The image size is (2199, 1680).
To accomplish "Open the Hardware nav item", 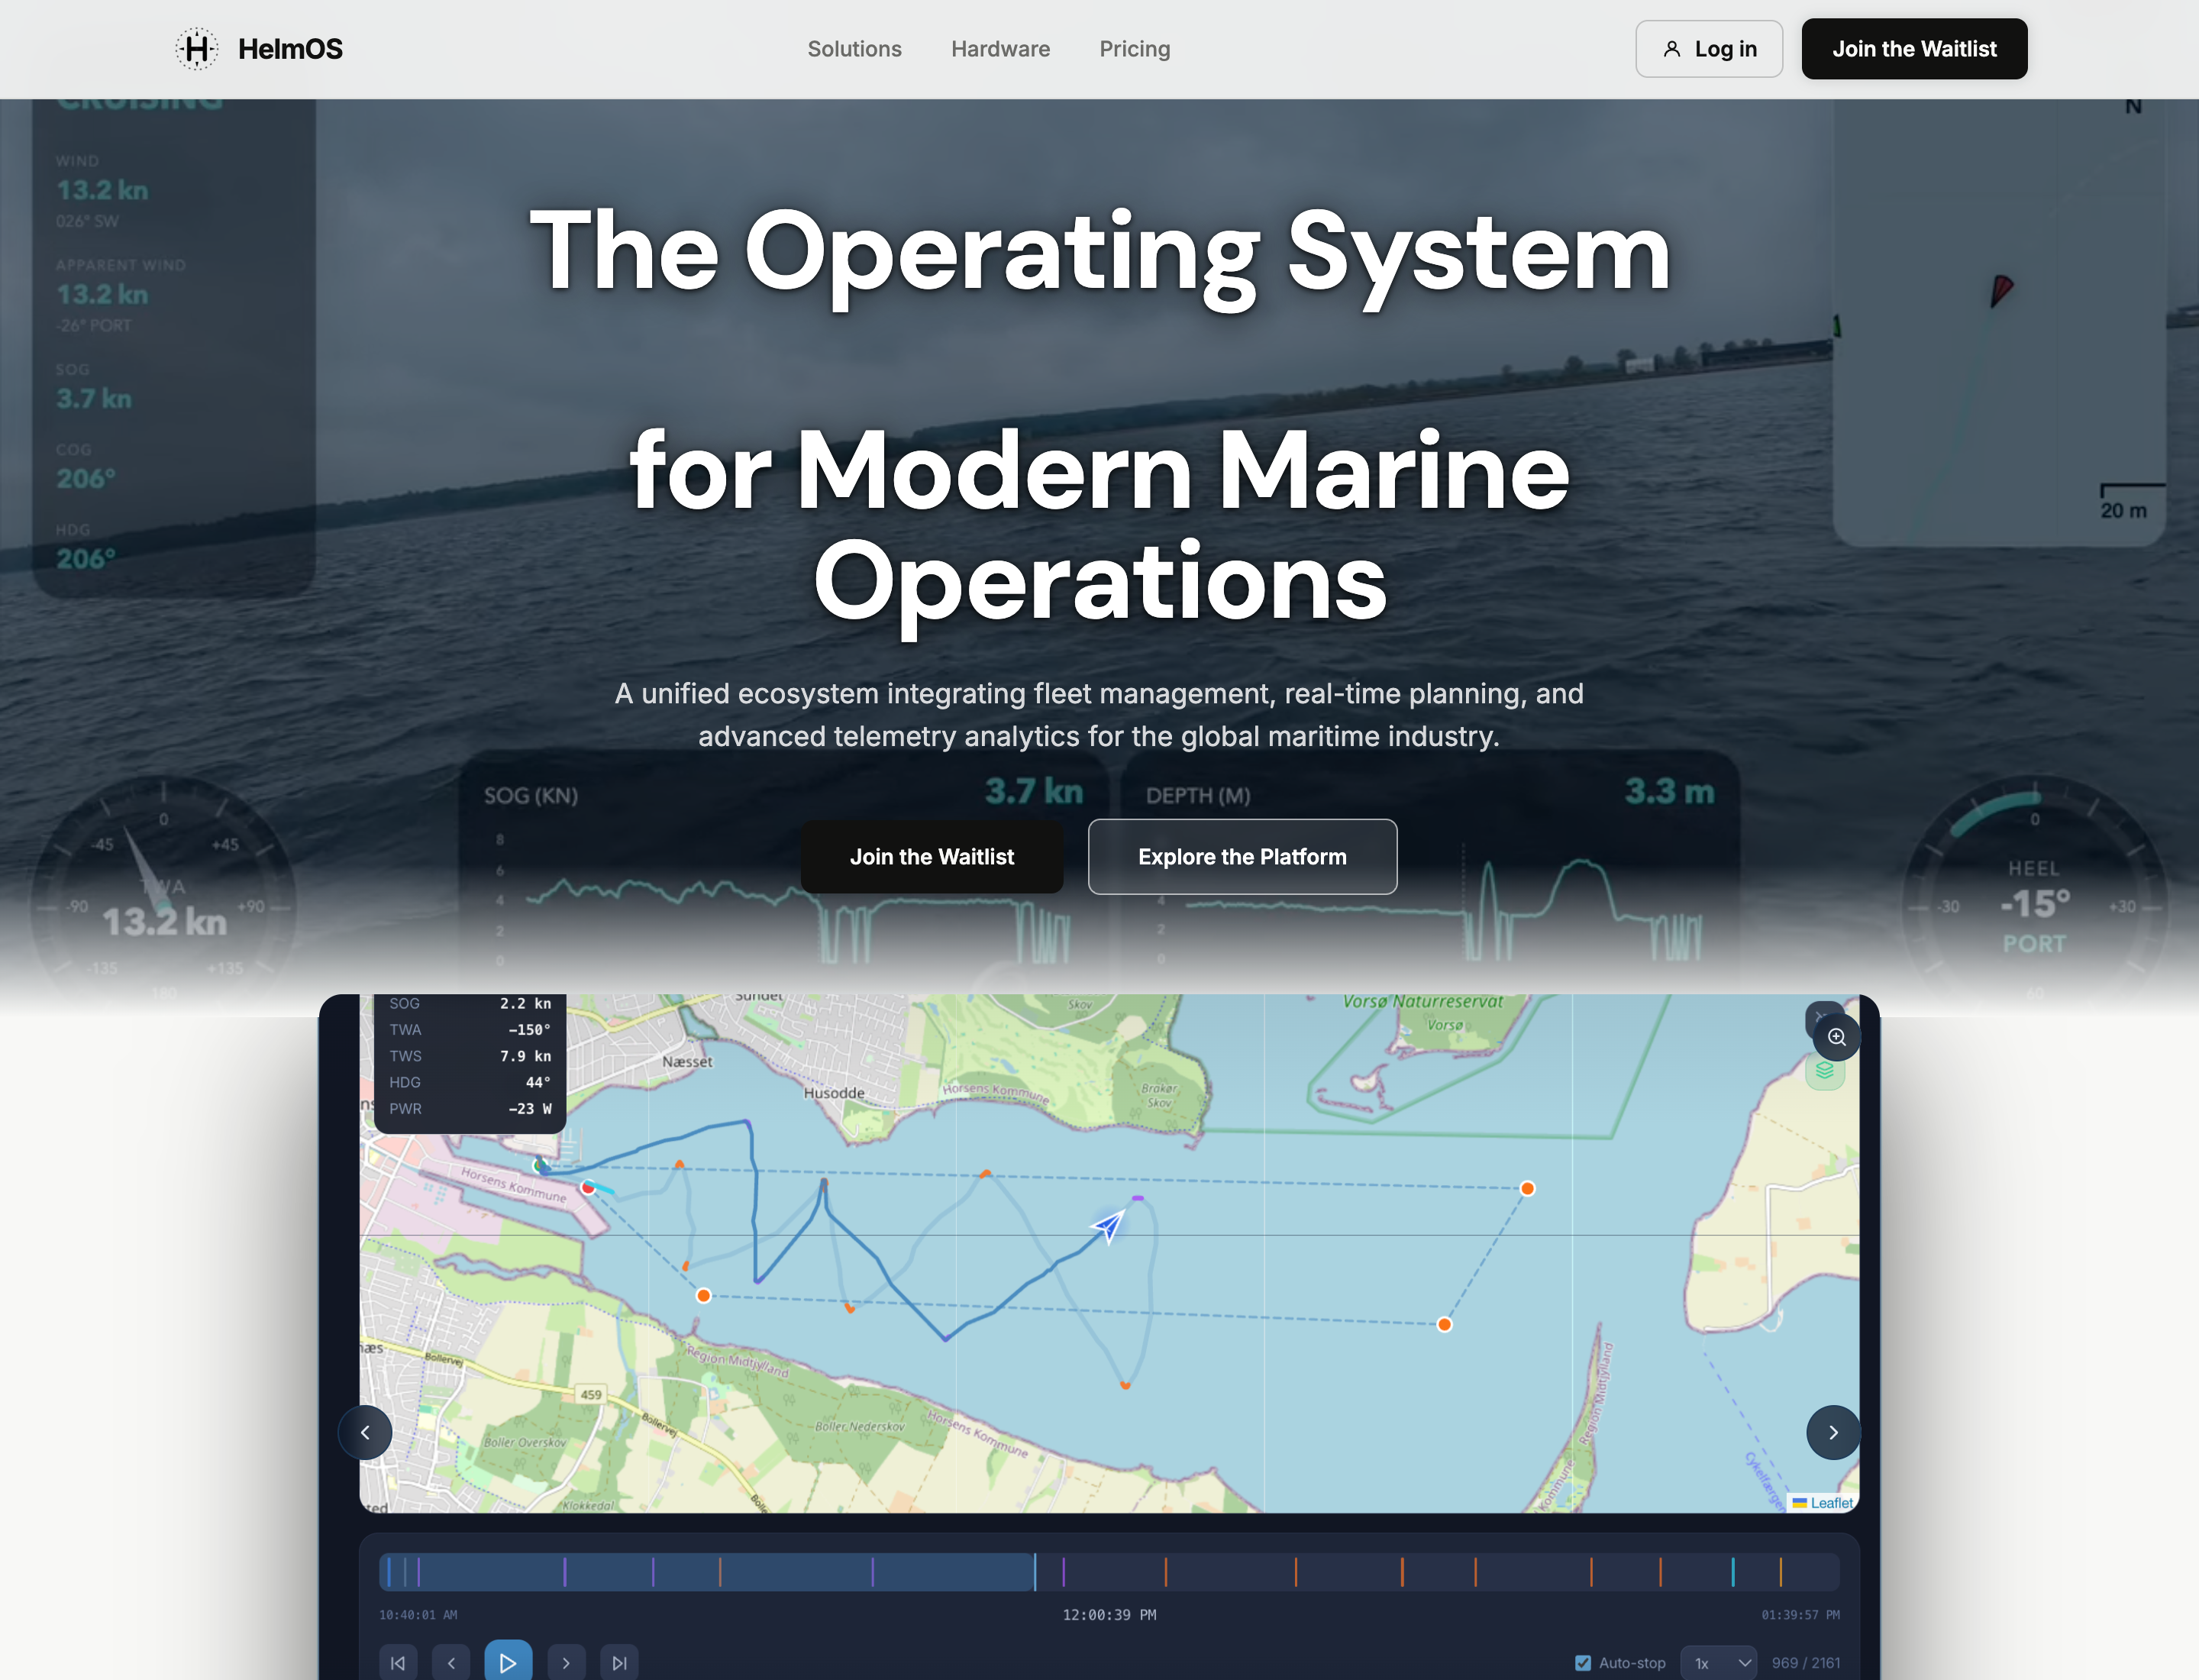I will (x=1000, y=49).
